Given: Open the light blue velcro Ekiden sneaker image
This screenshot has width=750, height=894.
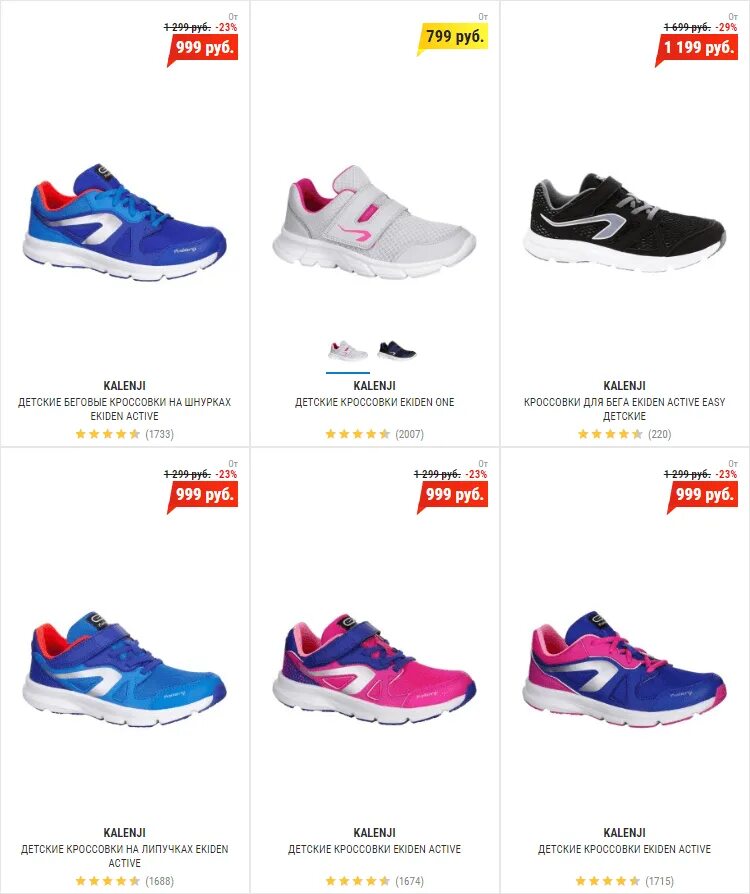Looking at the screenshot, I should pos(124,669).
